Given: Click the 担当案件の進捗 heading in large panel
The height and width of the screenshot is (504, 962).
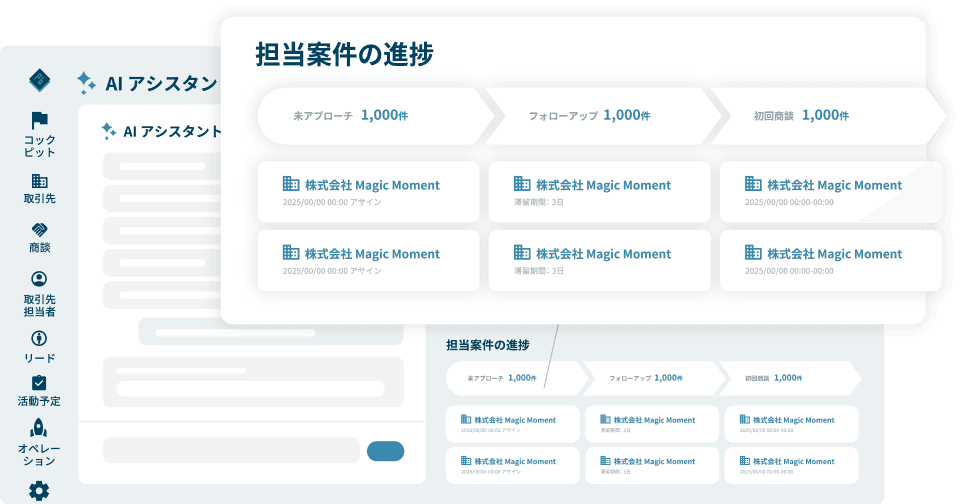Looking at the screenshot, I should [345, 54].
